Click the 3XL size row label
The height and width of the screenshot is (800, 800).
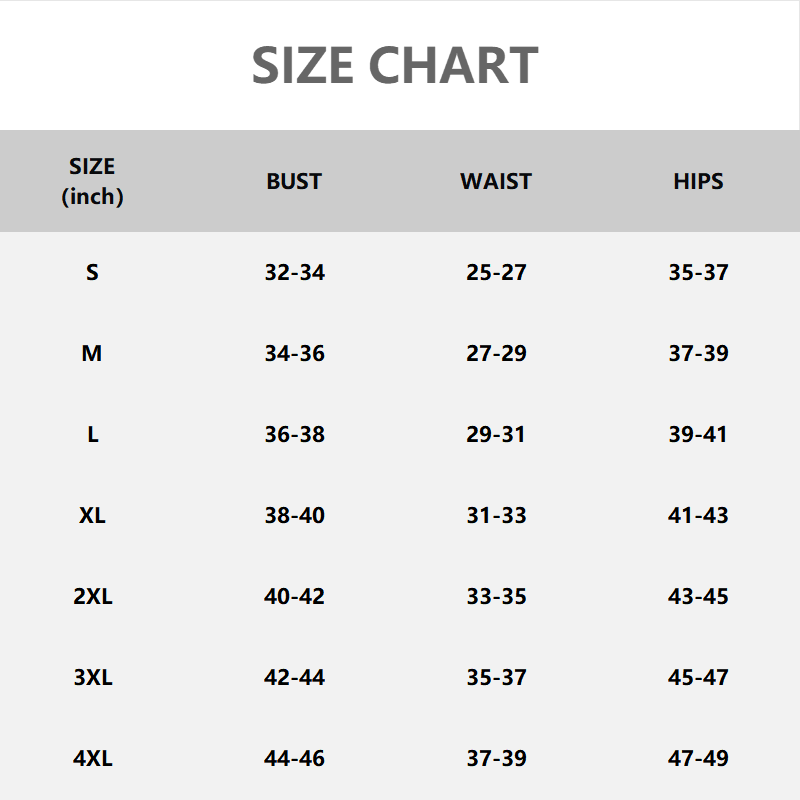(x=92, y=677)
